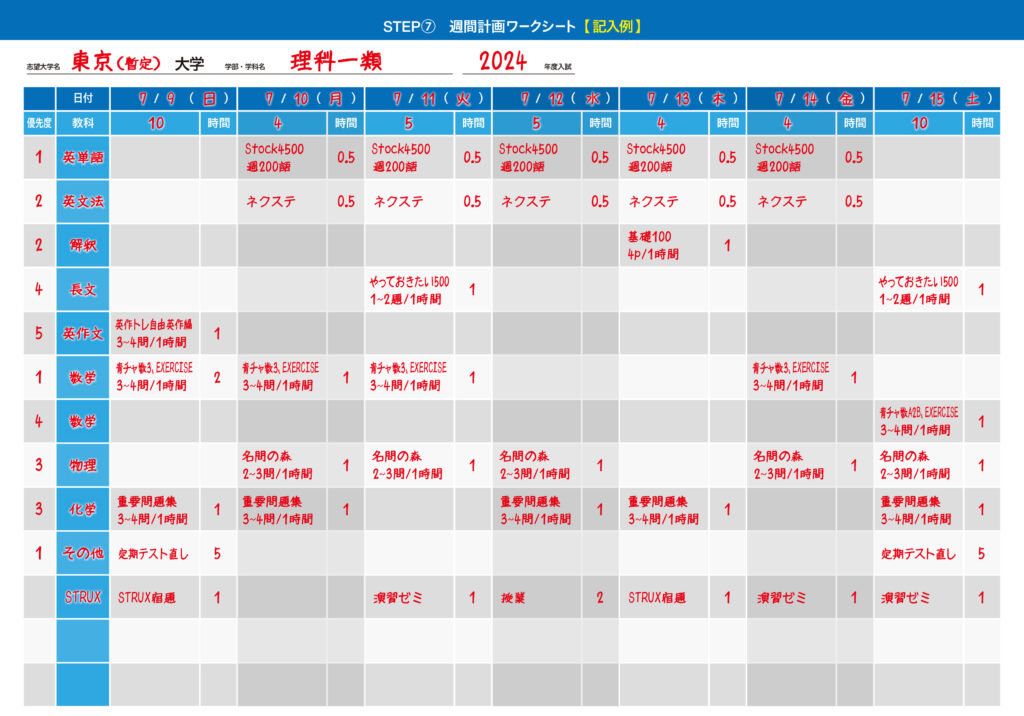Image resolution: width=1024 pixels, height=716 pixels.
Task: Select the 英単語 subject cell
Action: [x=83, y=157]
